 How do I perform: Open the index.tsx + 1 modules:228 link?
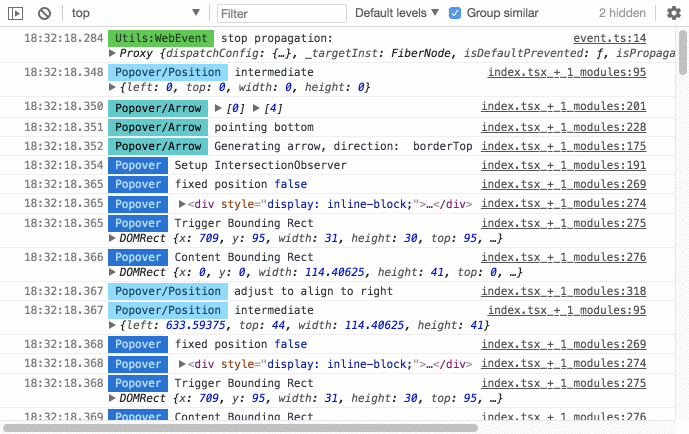[563, 127]
